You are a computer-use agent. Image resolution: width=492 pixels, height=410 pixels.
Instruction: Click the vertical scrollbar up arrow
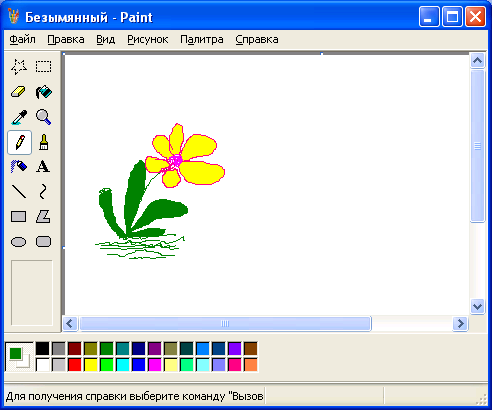477,60
